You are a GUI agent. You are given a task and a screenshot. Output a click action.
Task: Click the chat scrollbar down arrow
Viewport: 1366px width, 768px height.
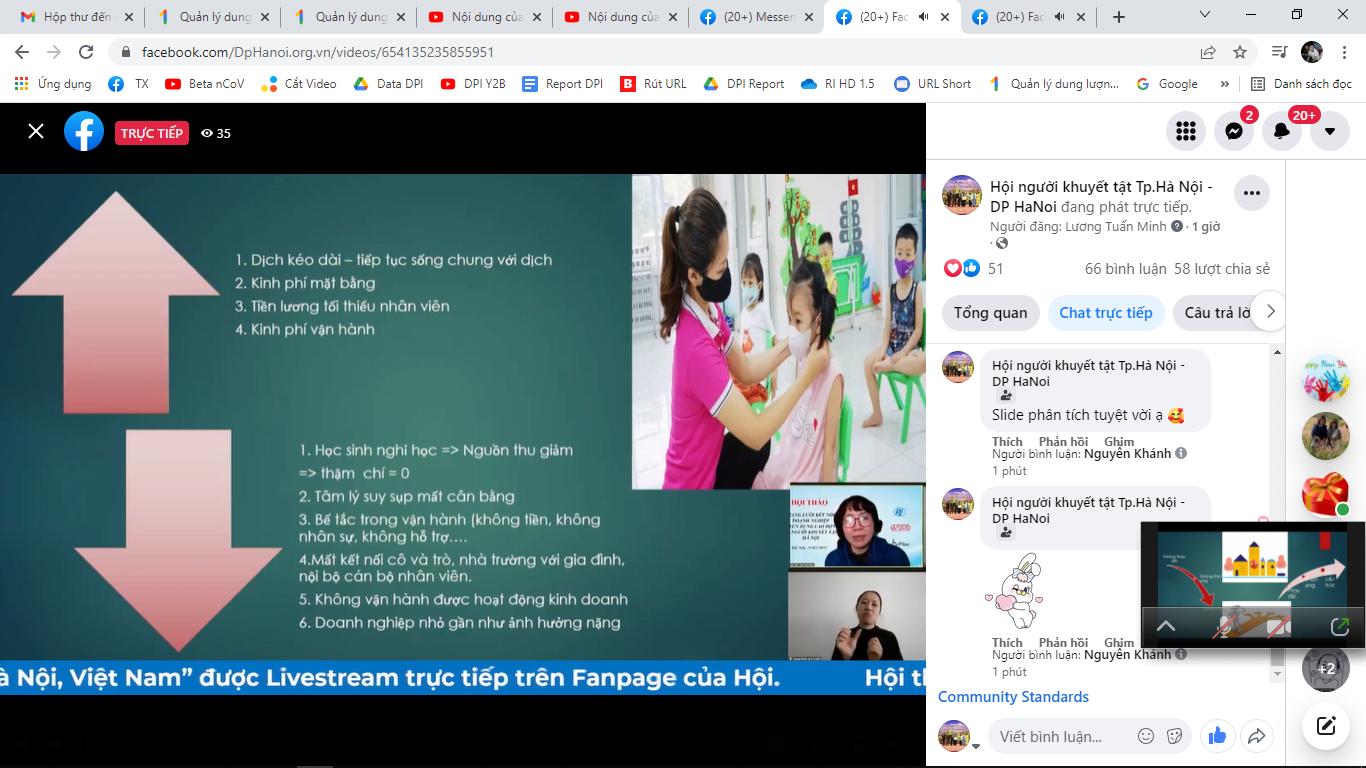1277,675
